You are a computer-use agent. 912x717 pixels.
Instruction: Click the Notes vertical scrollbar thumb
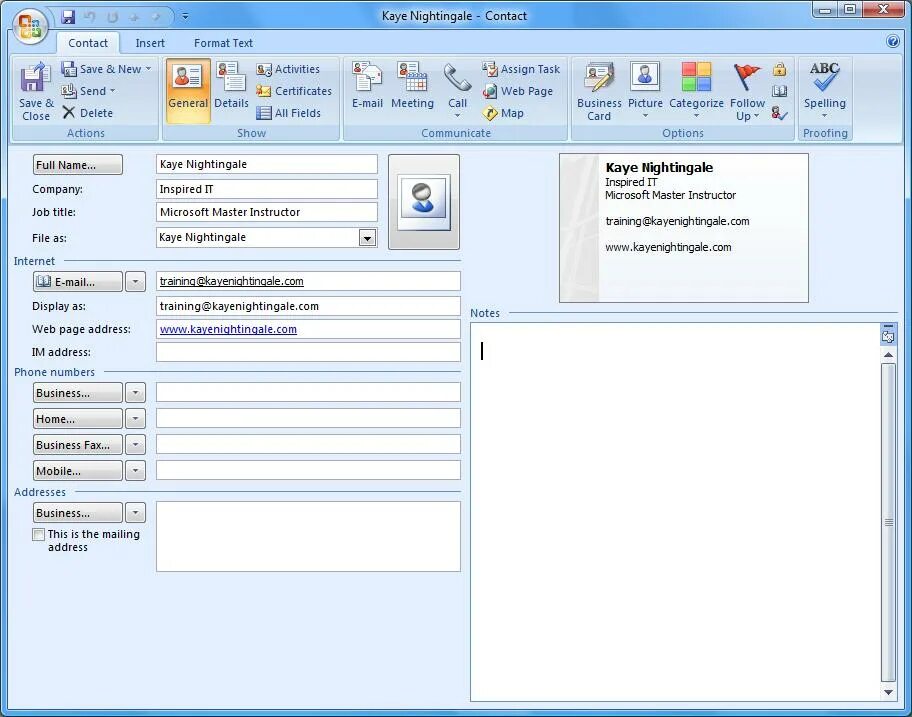[888, 522]
